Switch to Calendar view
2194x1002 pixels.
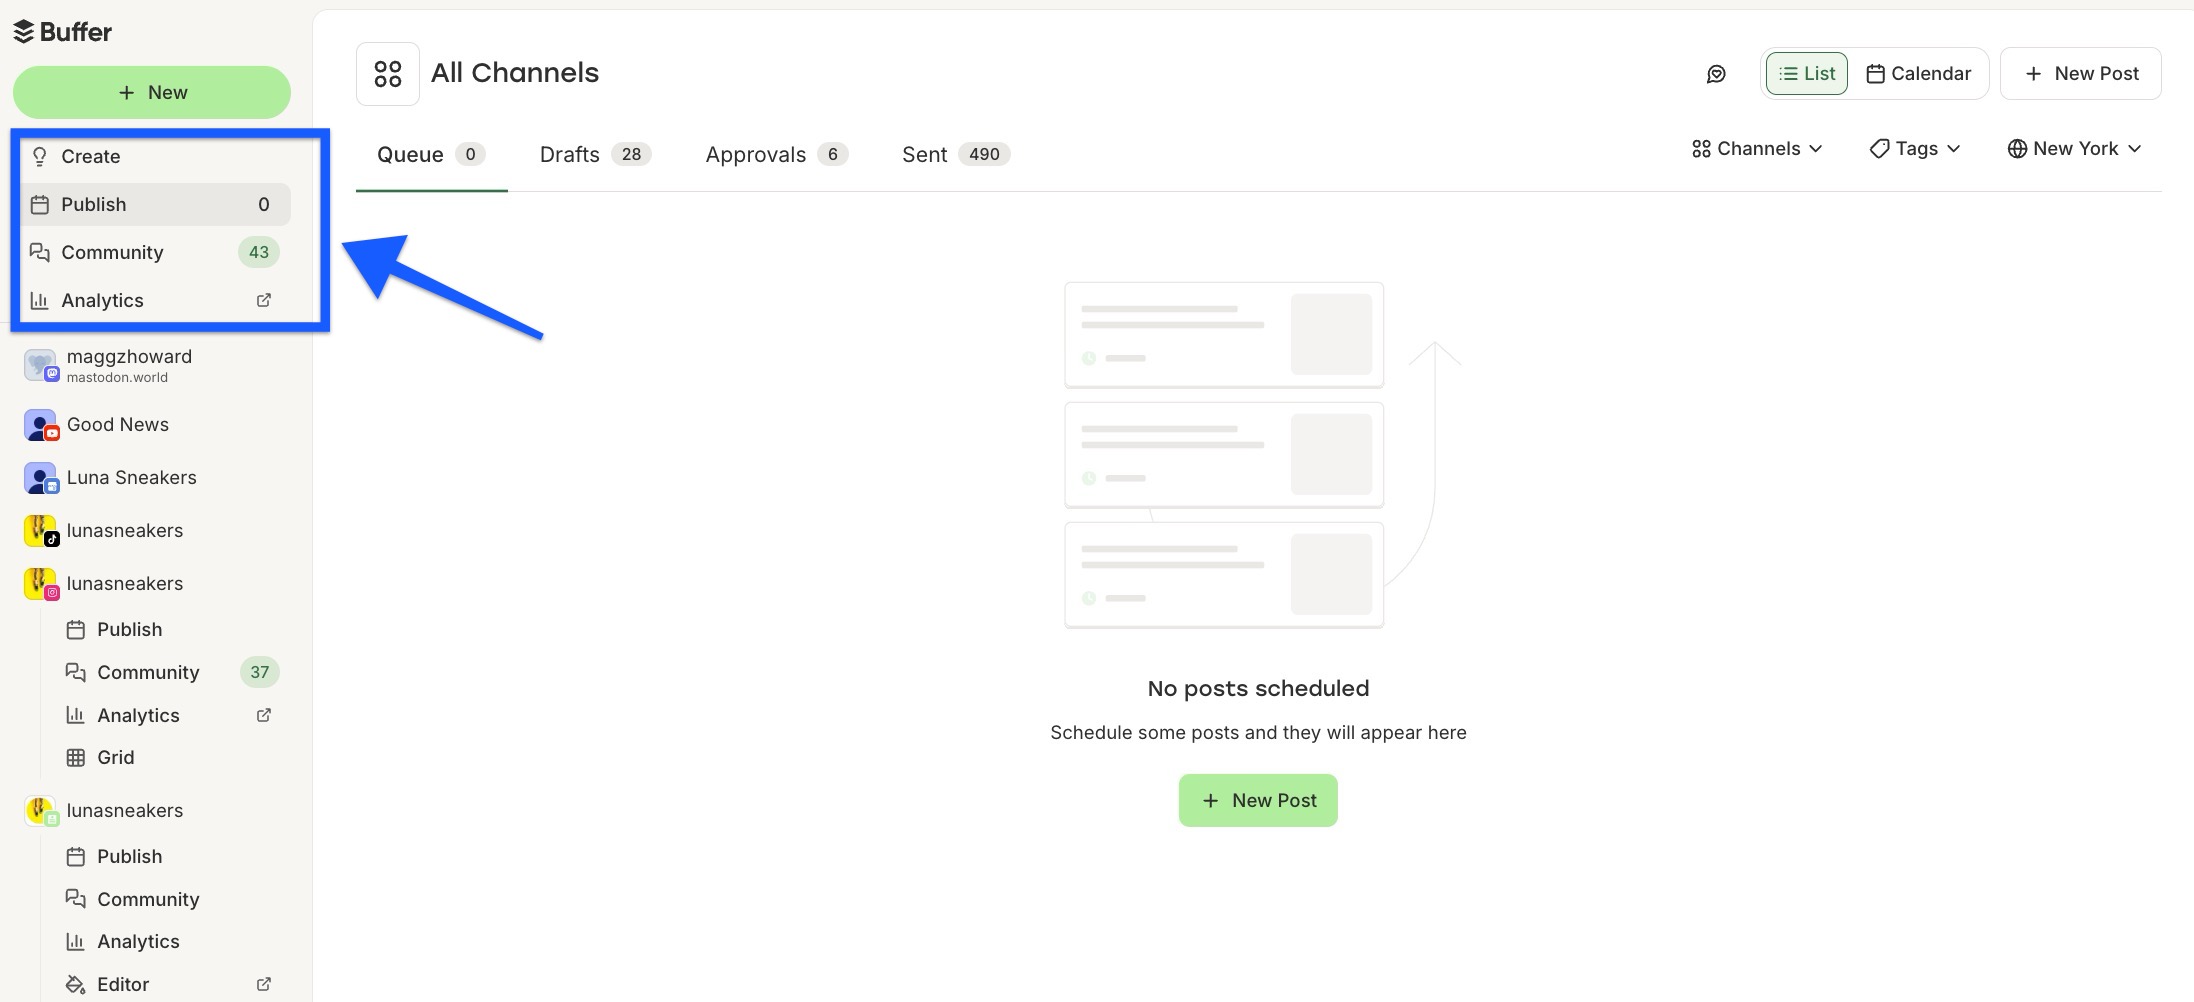point(1918,73)
